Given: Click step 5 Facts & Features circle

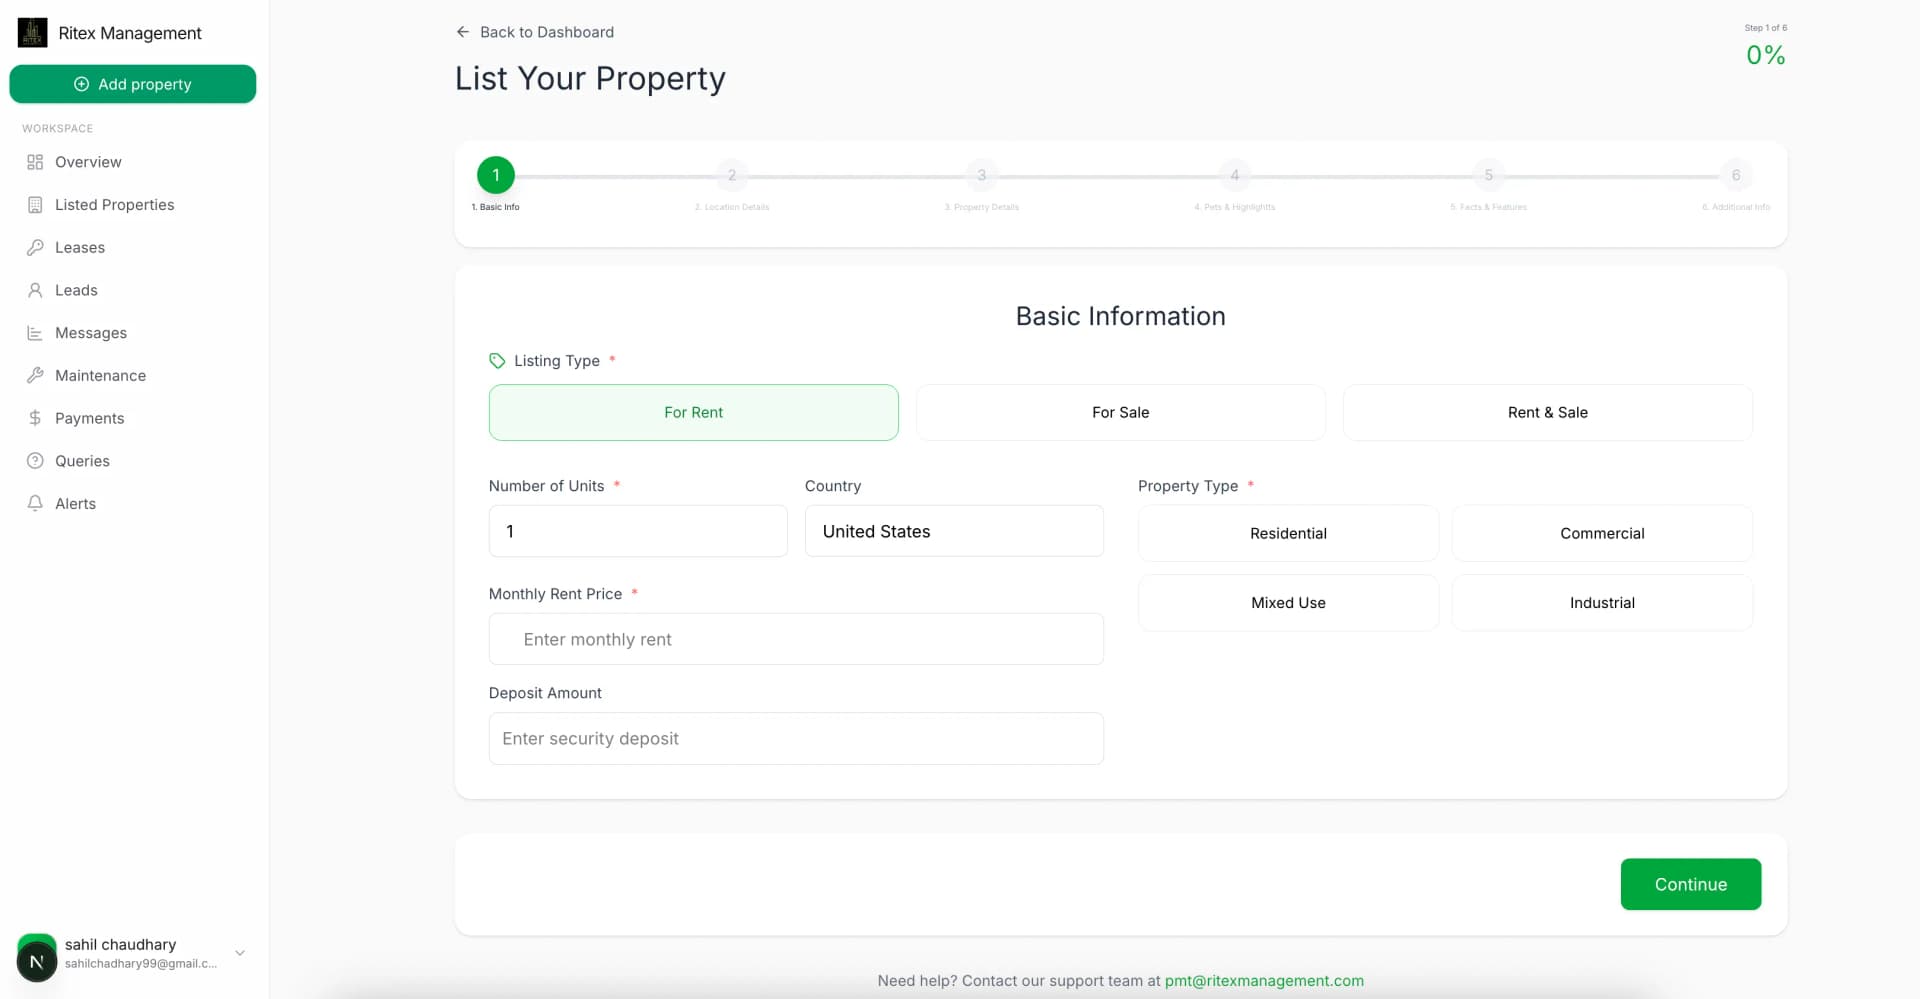Looking at the screenshot, I should [1489, 175].
